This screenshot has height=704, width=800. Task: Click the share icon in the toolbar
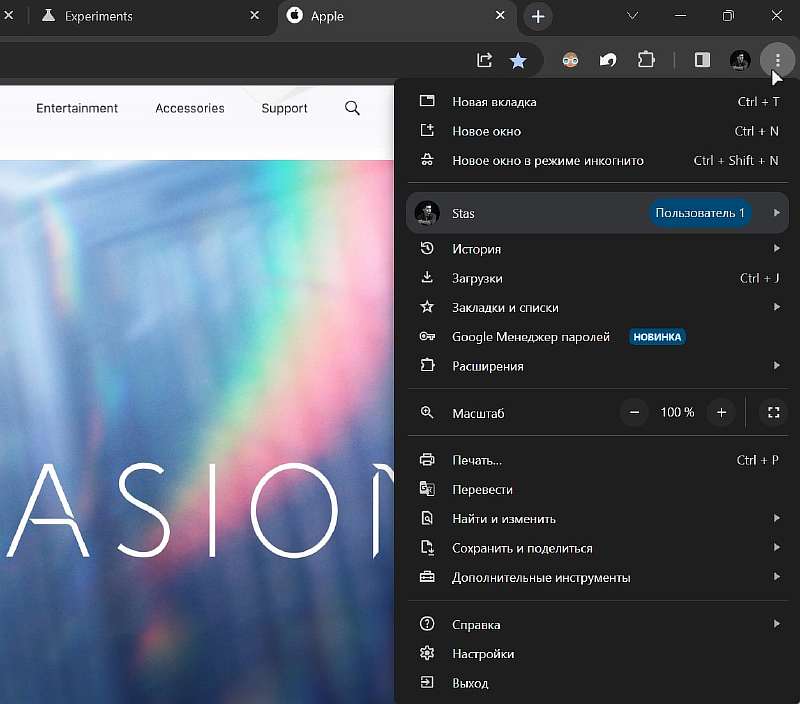tap(484, 60)
